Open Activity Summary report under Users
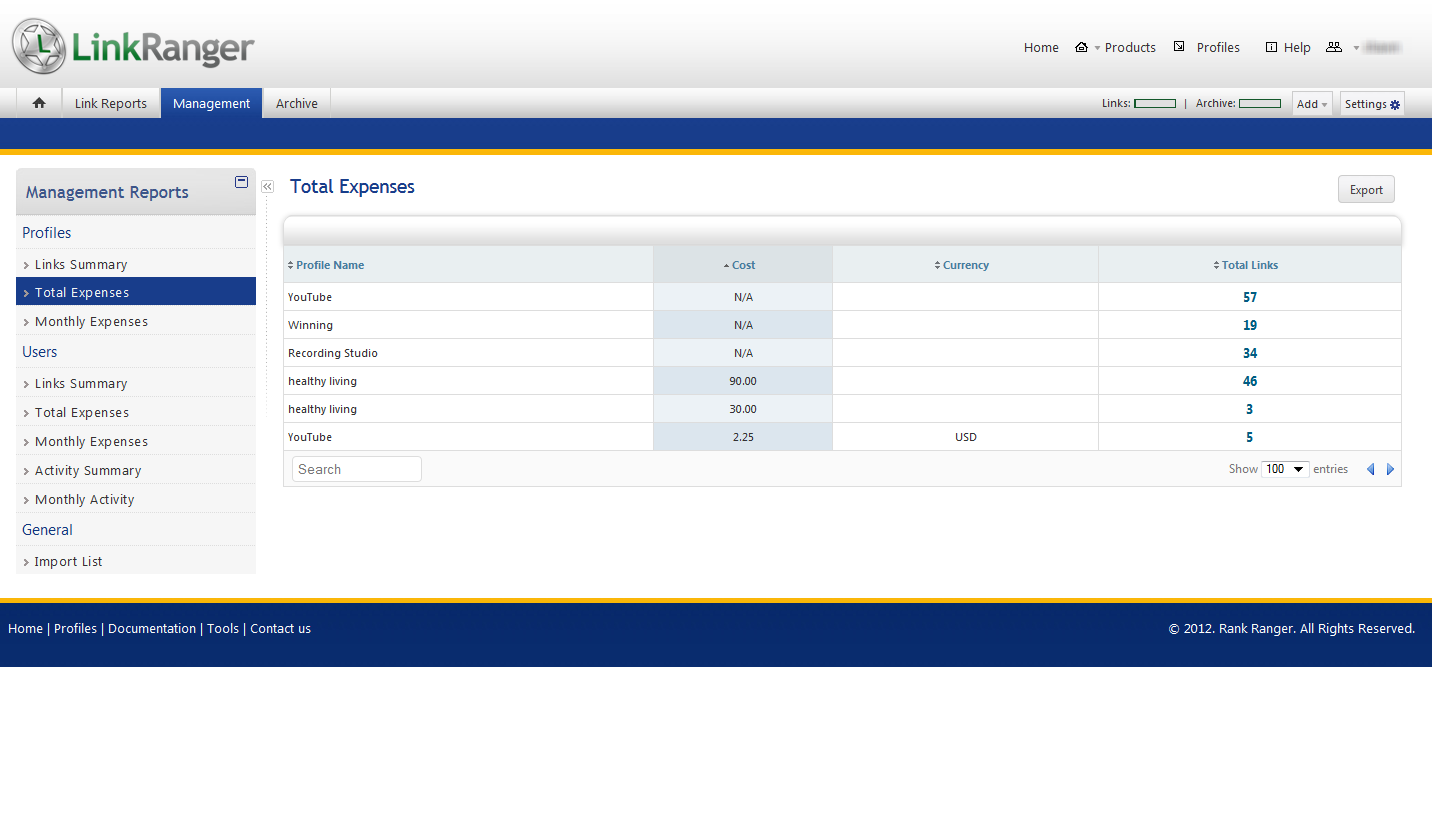This screenshot has height=821, width=1432. click(88, 470)
